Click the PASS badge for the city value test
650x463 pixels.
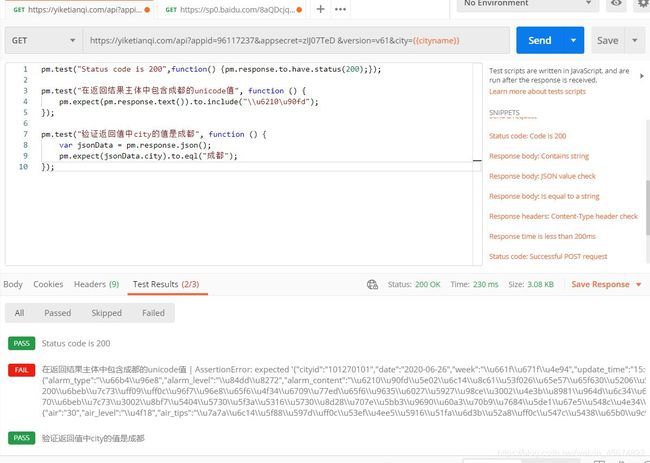click(22, 438)
